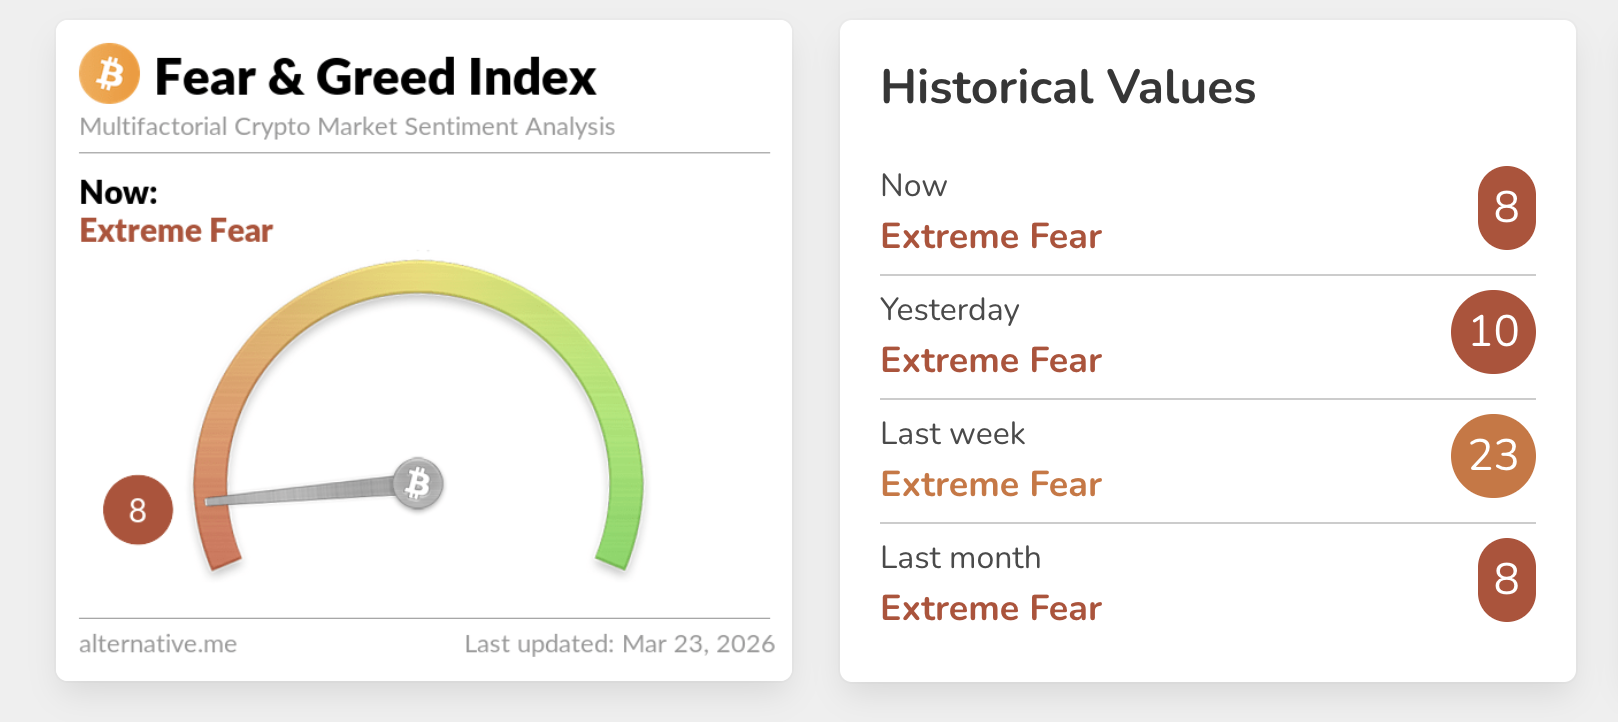
Task: Select the Yesterday row label
Action: pyautogui.click(x=950, y=310)
